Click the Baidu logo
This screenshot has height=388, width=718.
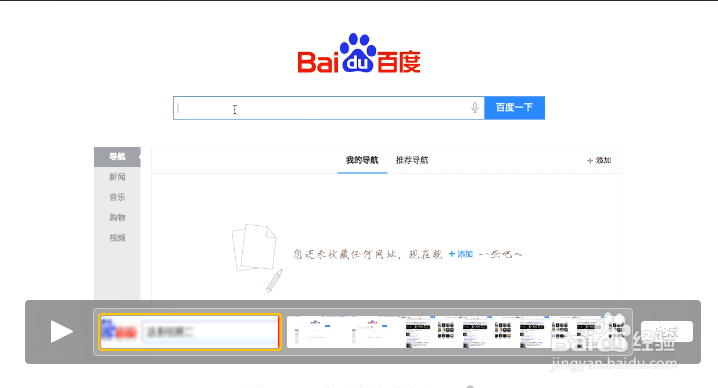[359, 53]
